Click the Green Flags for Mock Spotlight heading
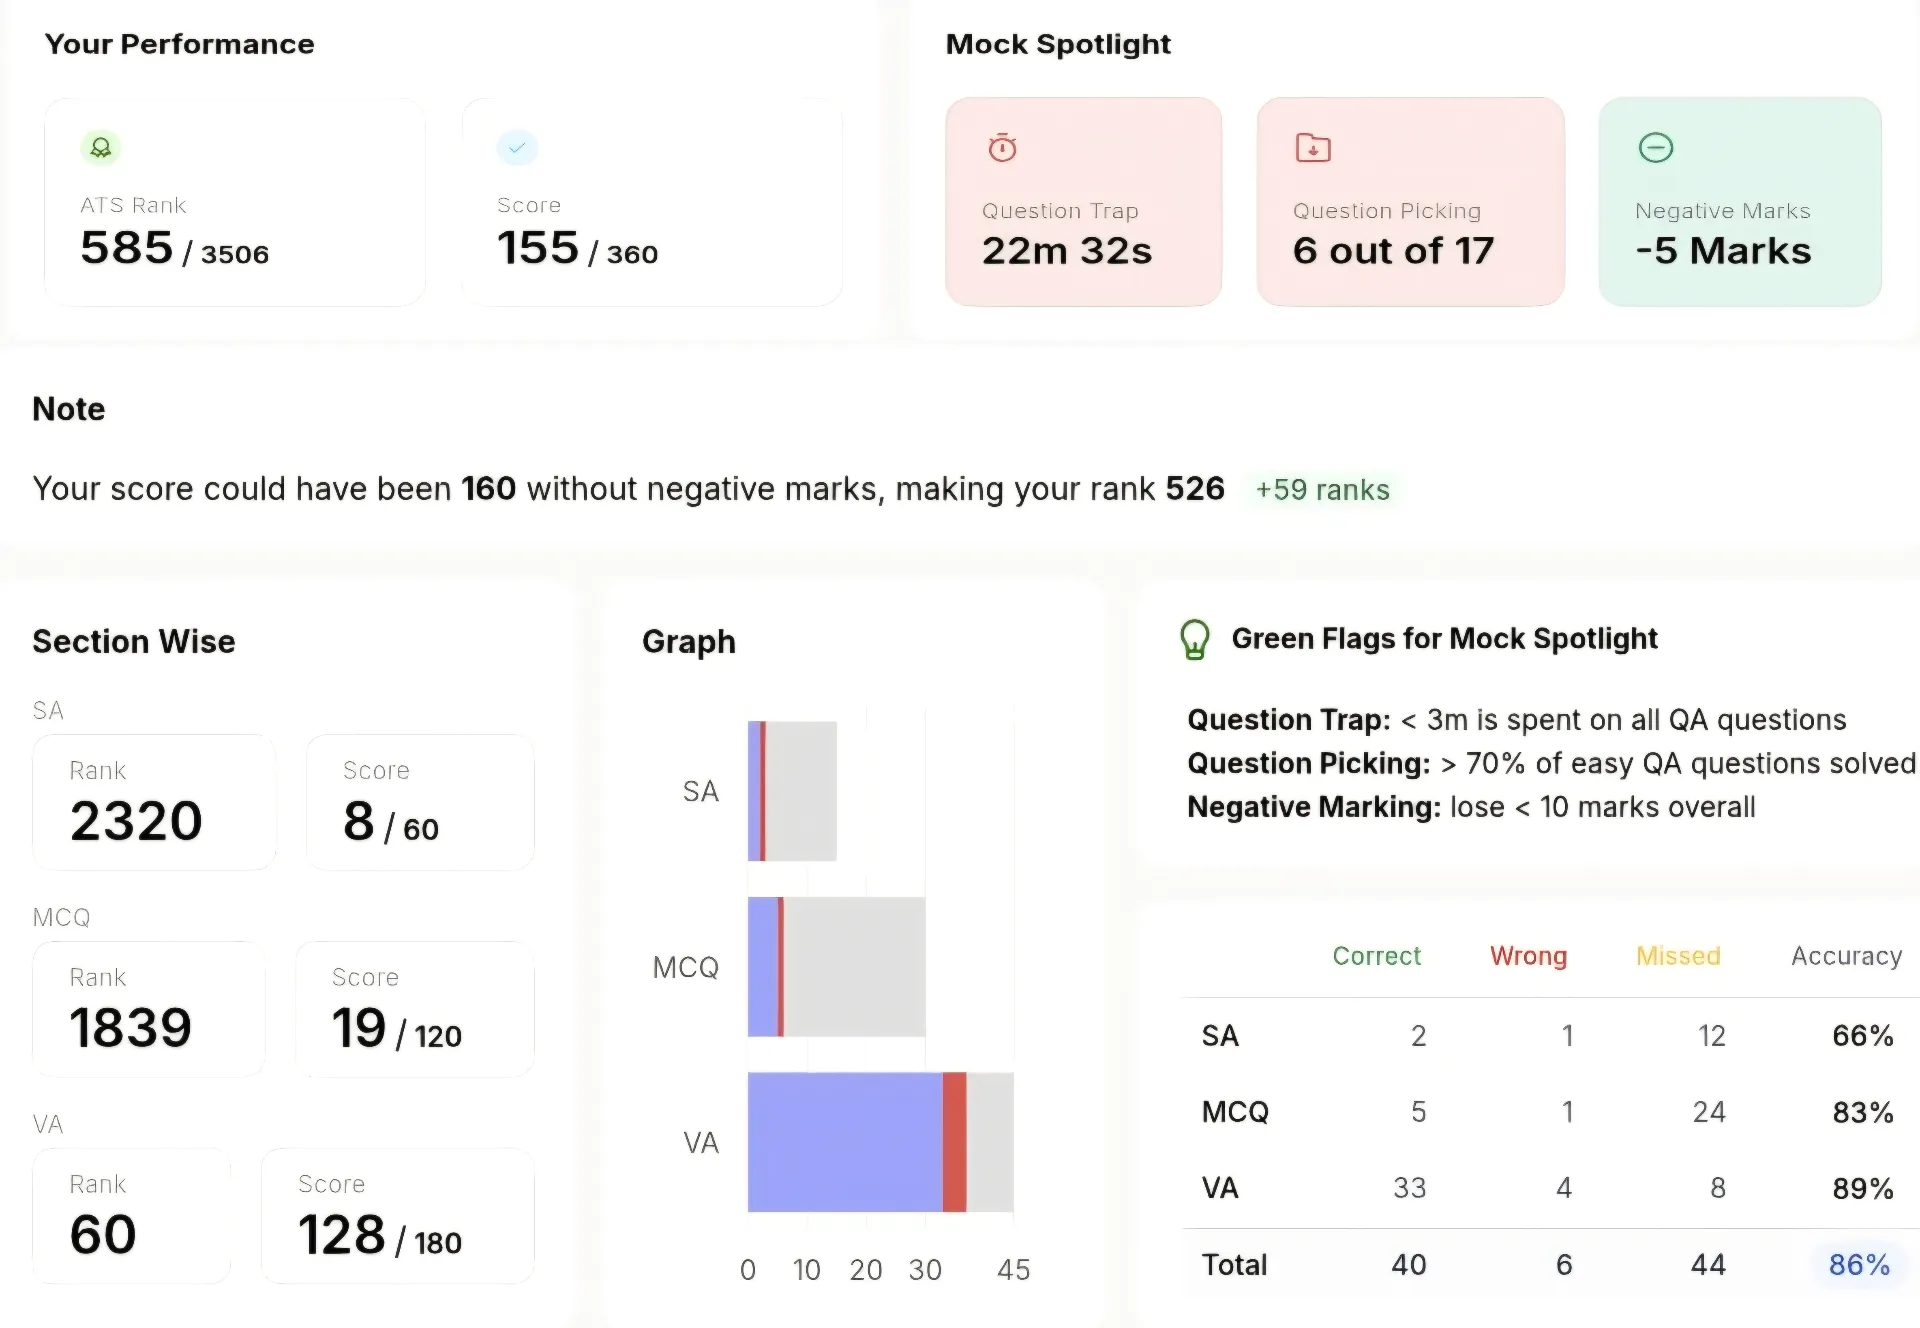Screen dimensions: 1920x1328 click(x=1444, y=638)
